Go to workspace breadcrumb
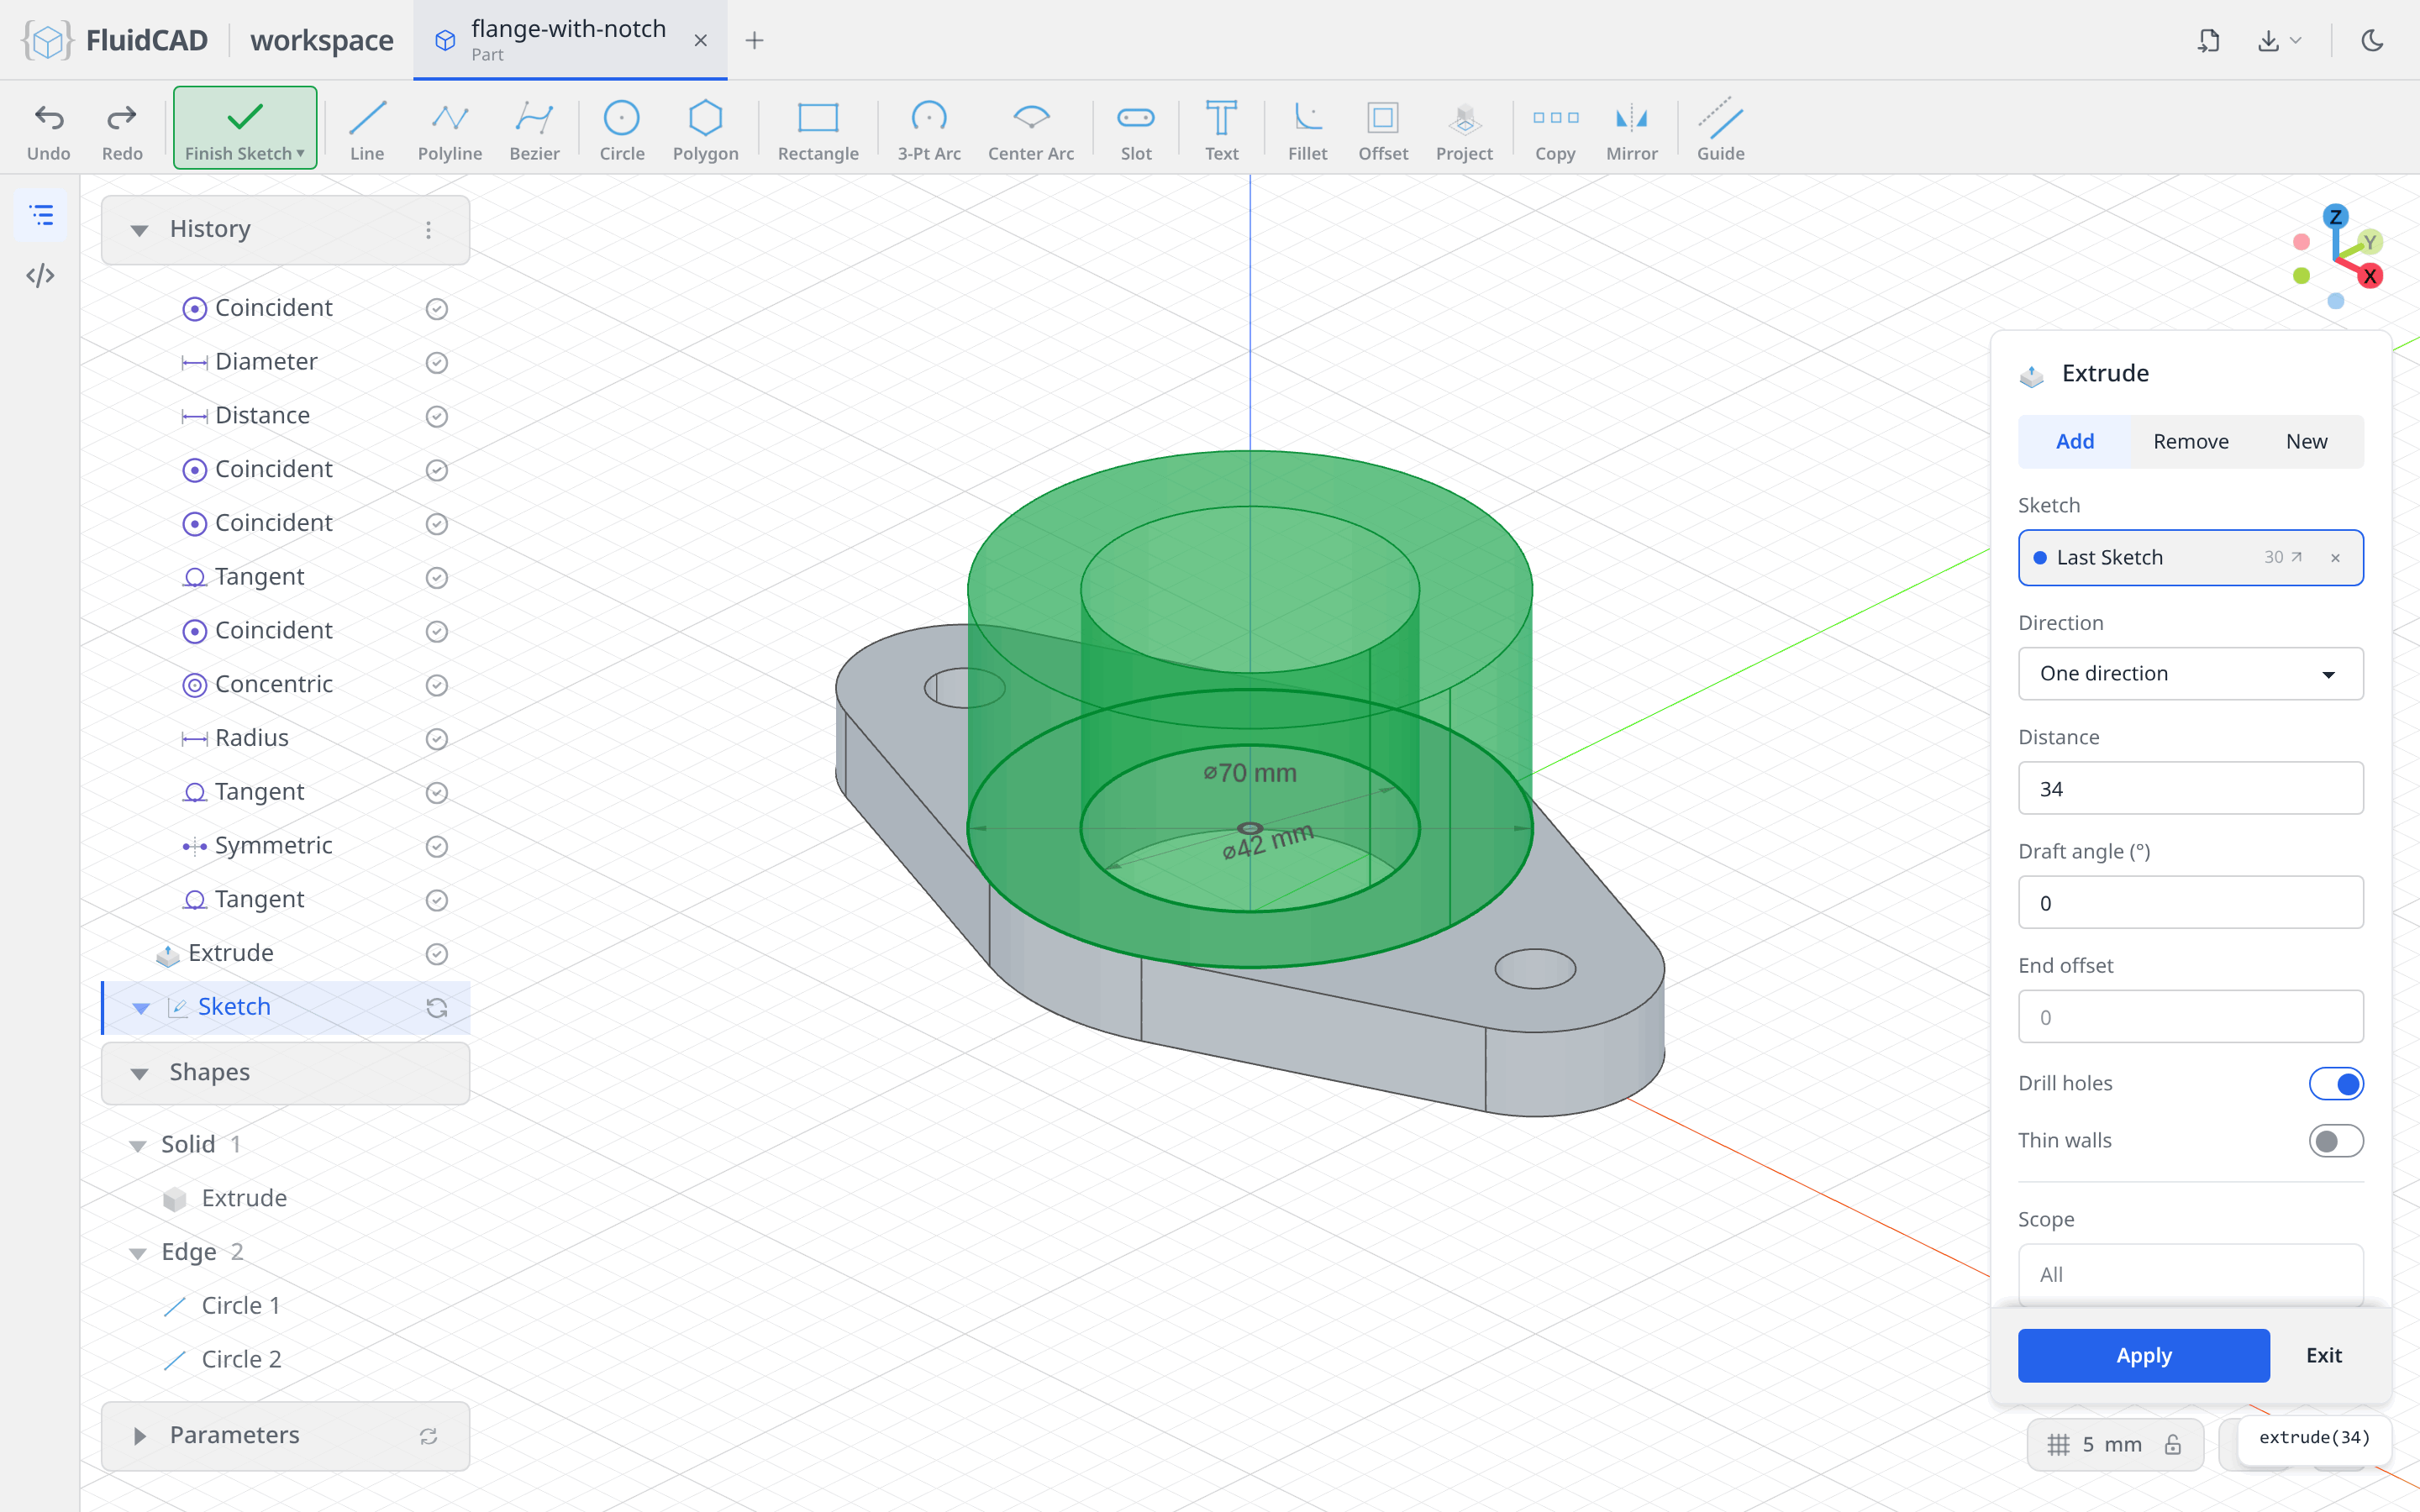 [x=322, y=40]
